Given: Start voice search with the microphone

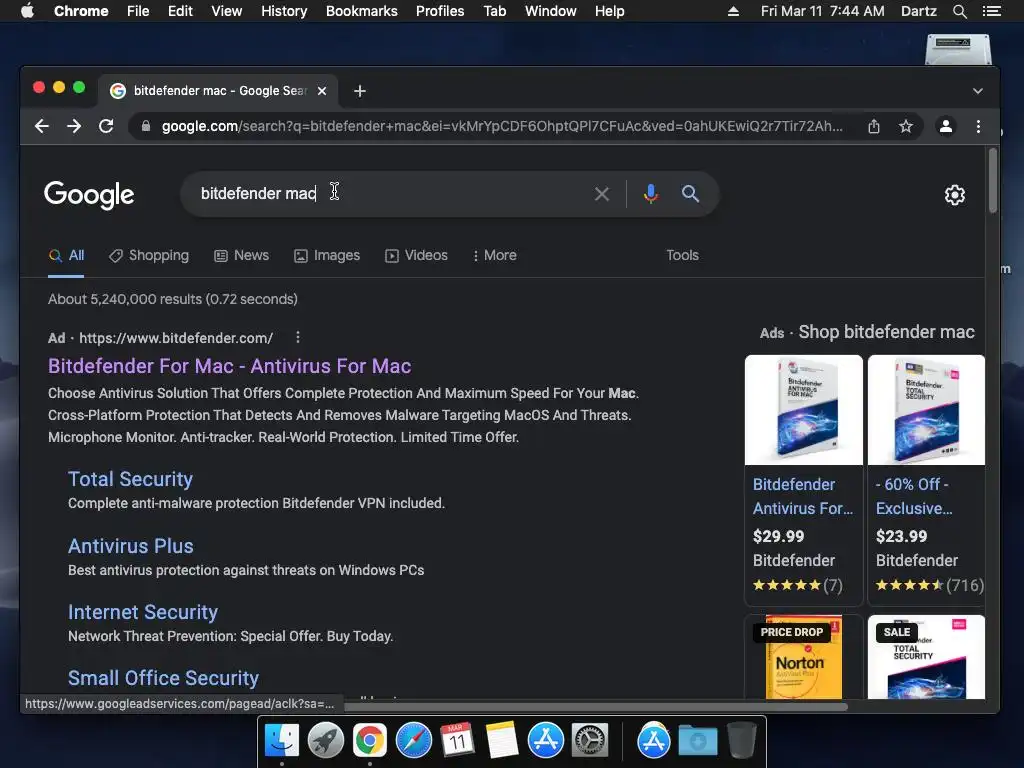Looking at the screenshot, I should pyautogui.click(x=650, y=194).
